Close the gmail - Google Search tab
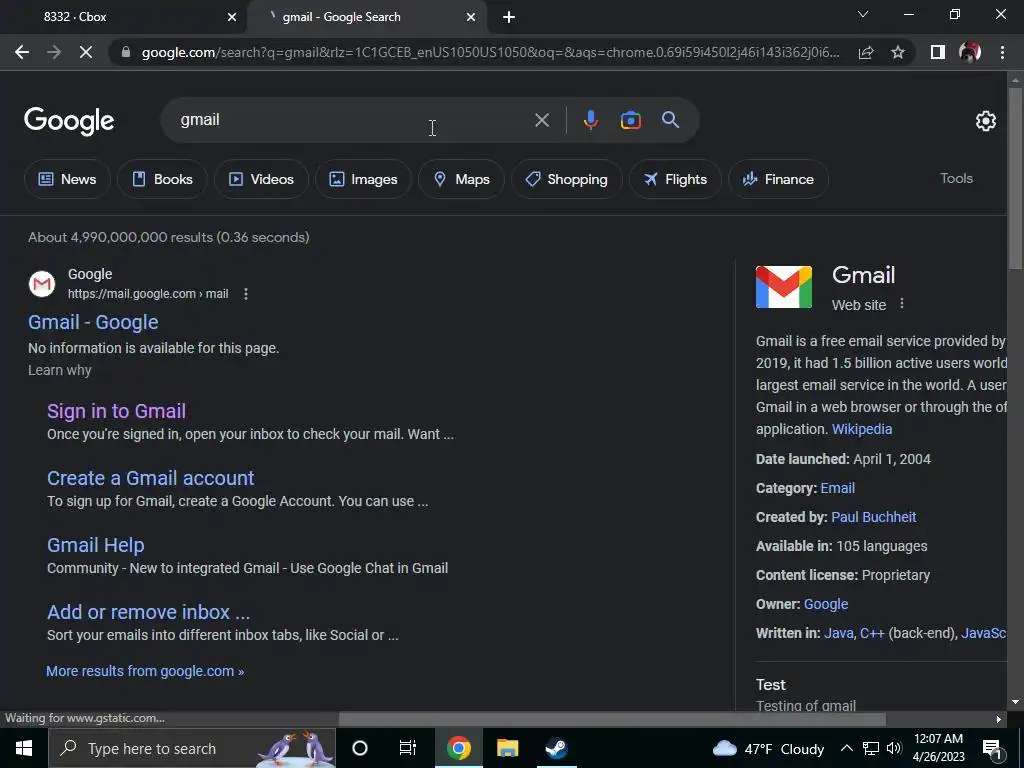This screenshot has width=1024, height=768. [471, 18]
